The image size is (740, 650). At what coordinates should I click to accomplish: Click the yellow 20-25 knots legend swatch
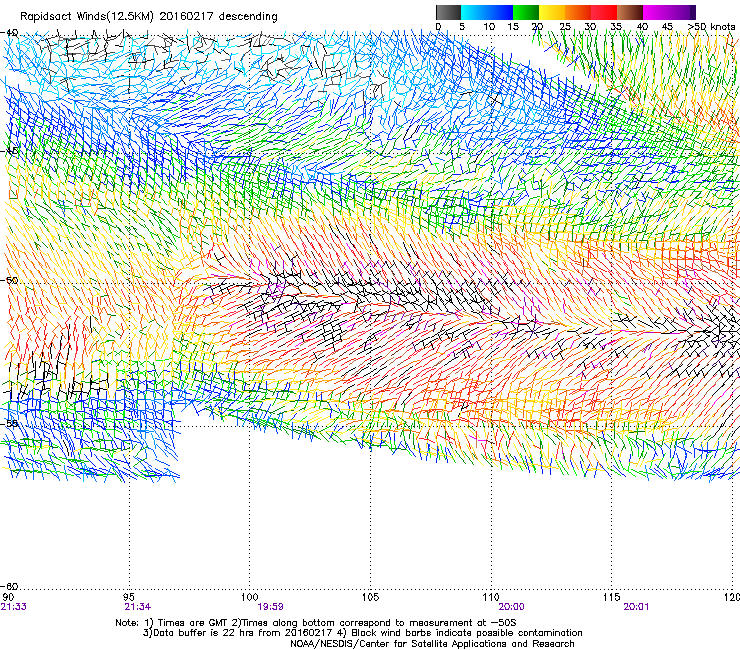552,12
